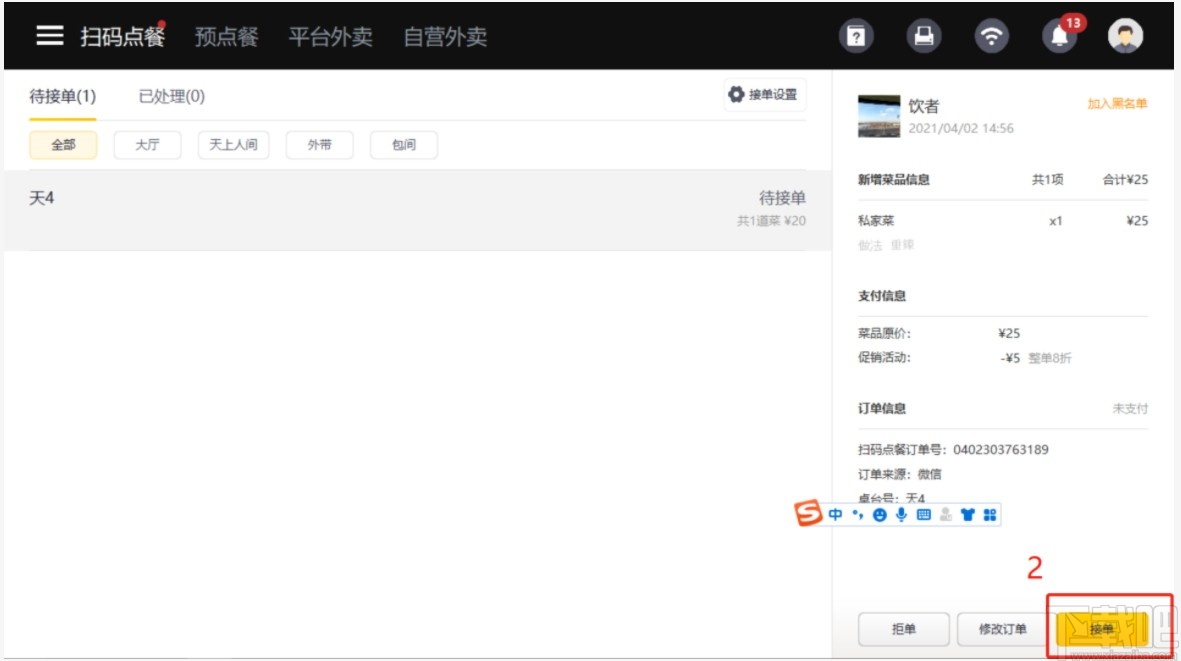Toggle full/half punctuation on Sogou bar
Viewport: 1181px width, 661px height.
click(857, 514)
